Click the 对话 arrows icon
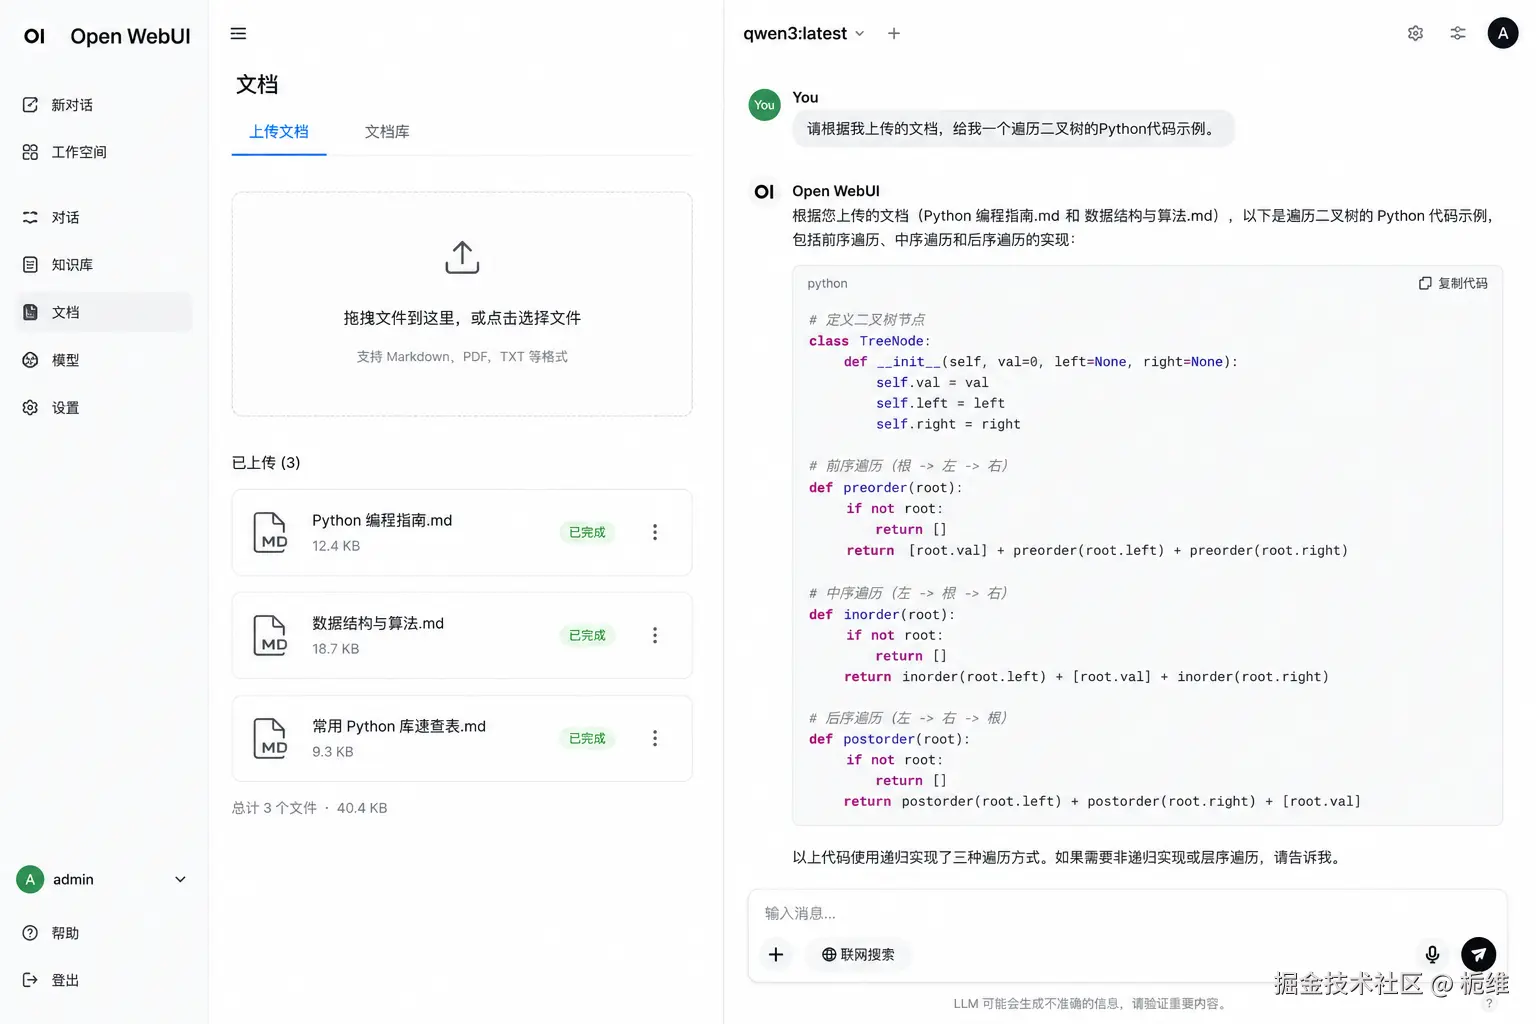The width and height of the screenshot is (1536, 1024). point(30,217)
